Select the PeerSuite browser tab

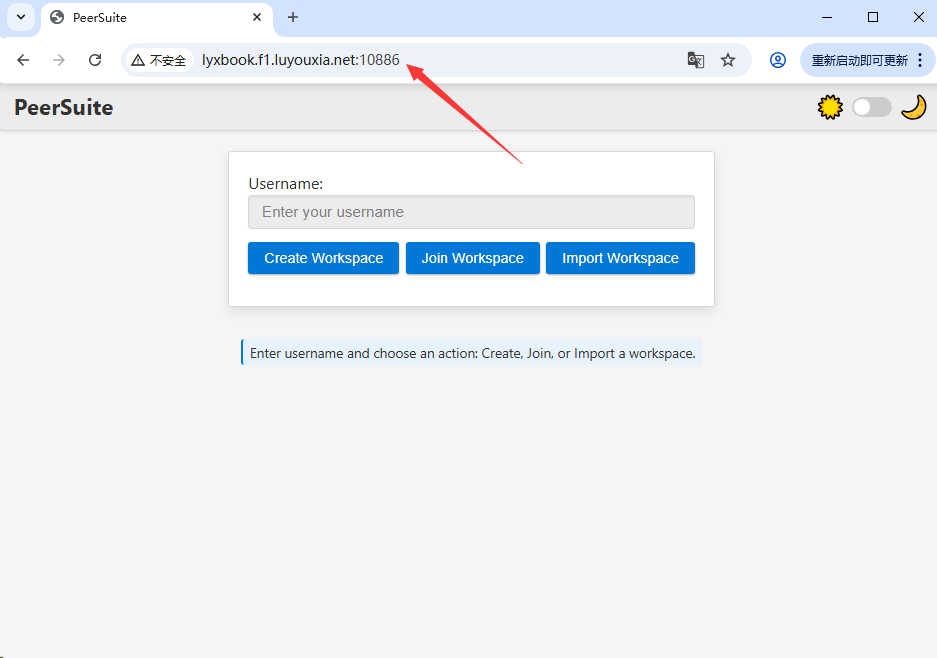click(x=150, y=18)
